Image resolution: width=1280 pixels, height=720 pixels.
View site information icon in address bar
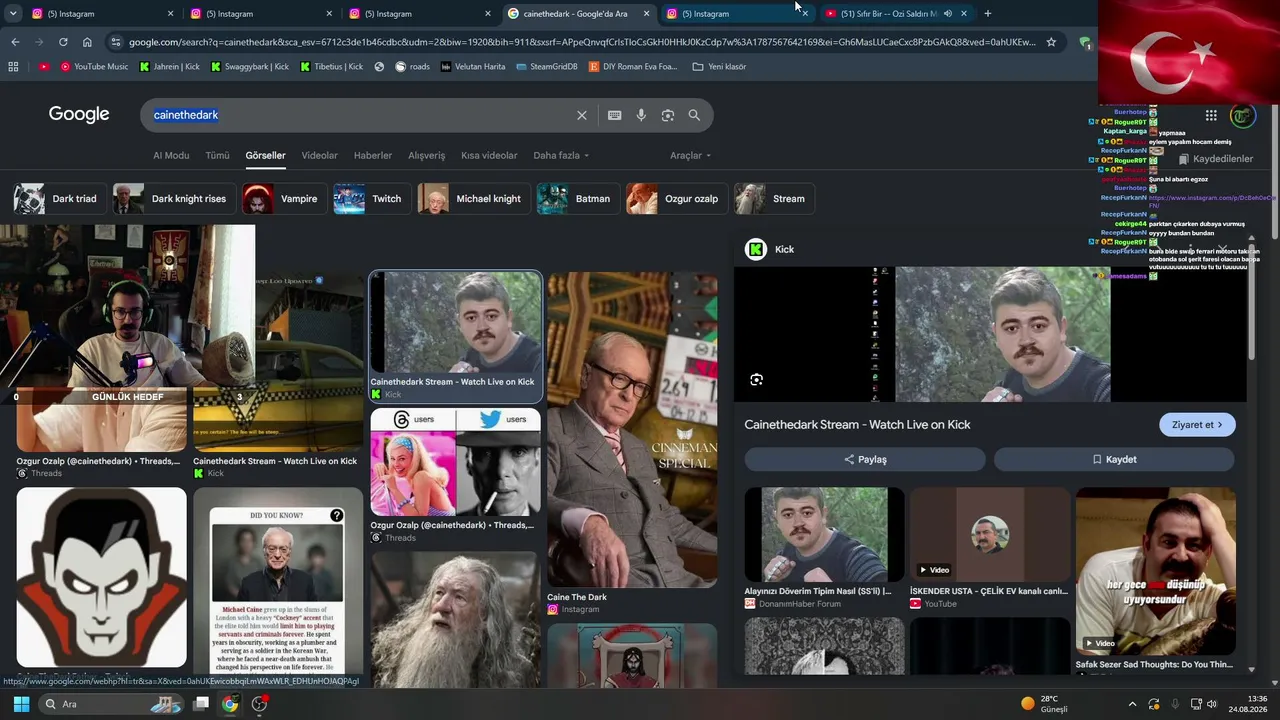tap(116, 42)
